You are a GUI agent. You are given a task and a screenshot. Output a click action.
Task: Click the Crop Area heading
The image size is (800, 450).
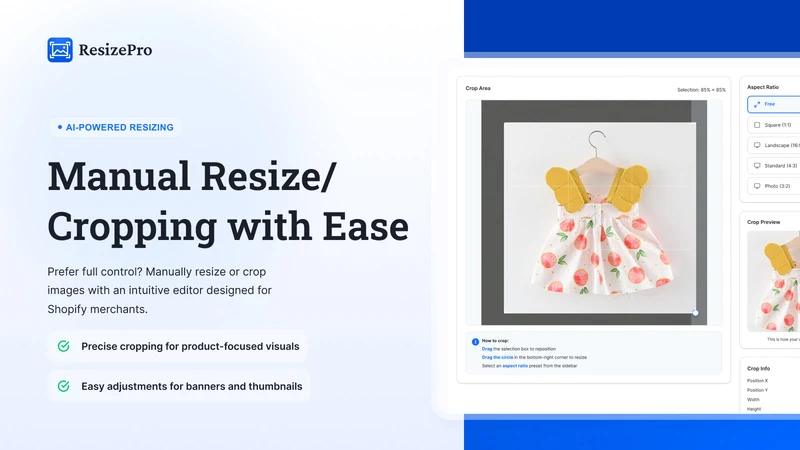(x=478, y=88)
